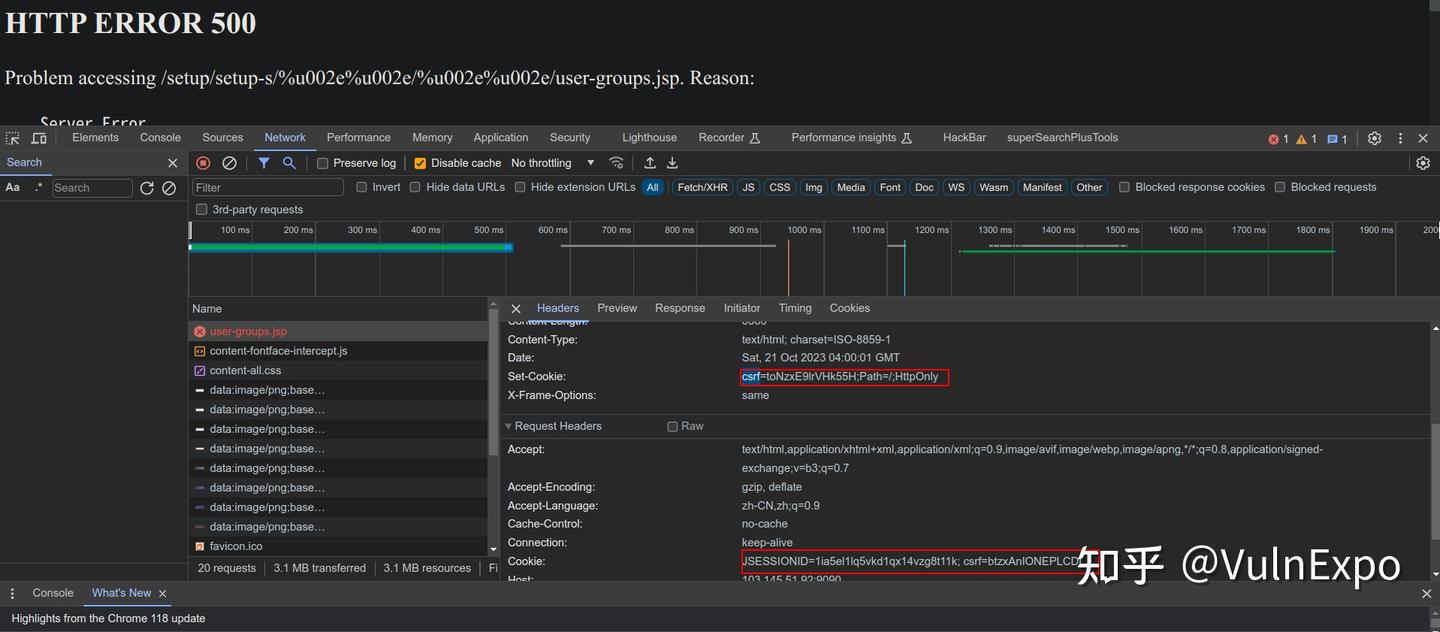Clear the network requests log
The image size is (1440, 632).
(230, 162)
